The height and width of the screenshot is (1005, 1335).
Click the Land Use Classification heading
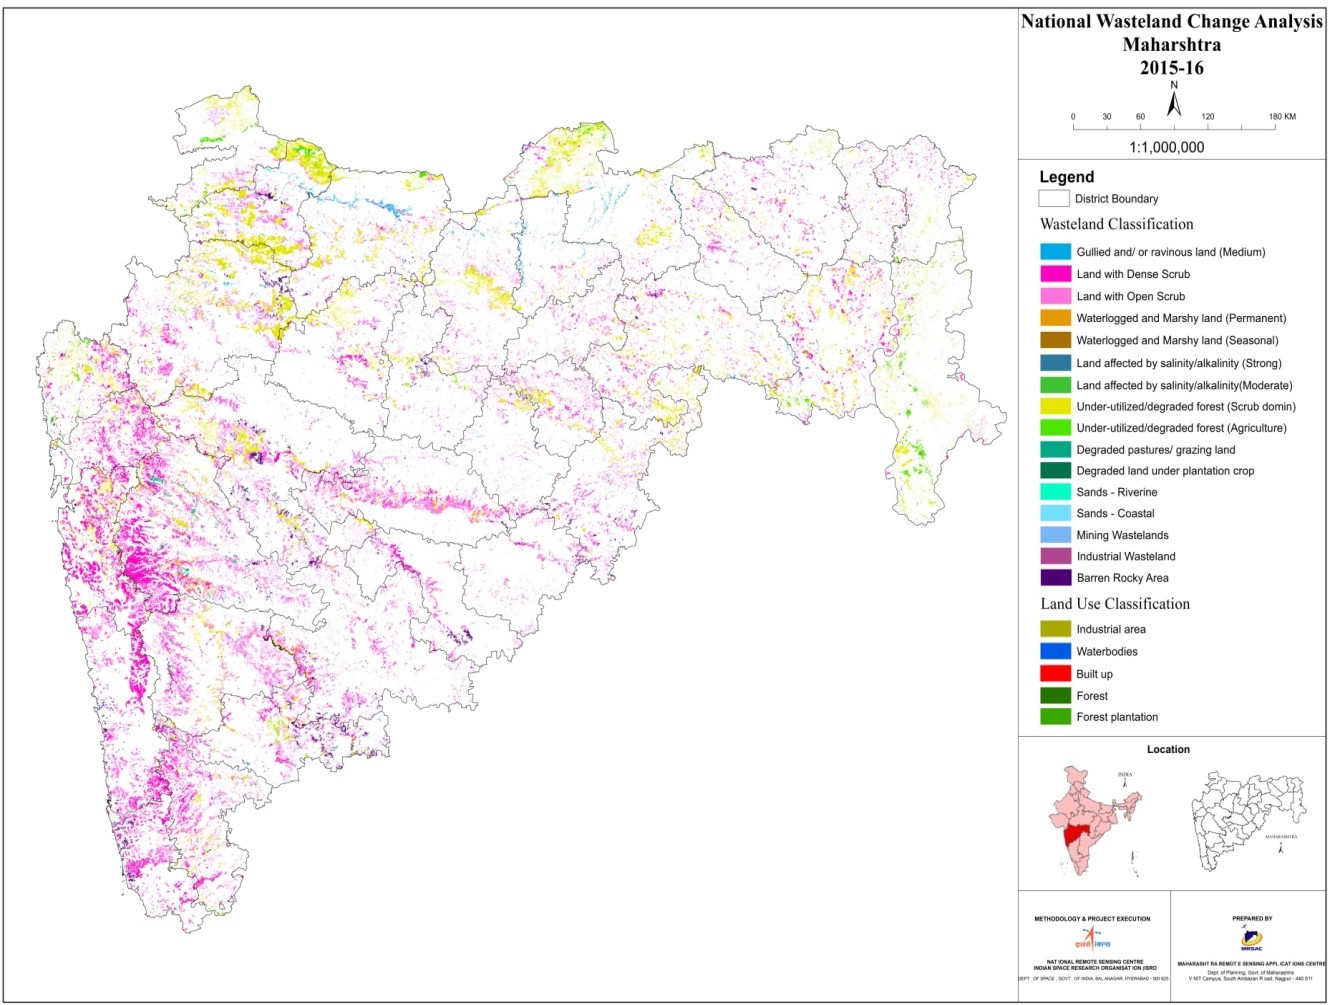point(1115,604)
